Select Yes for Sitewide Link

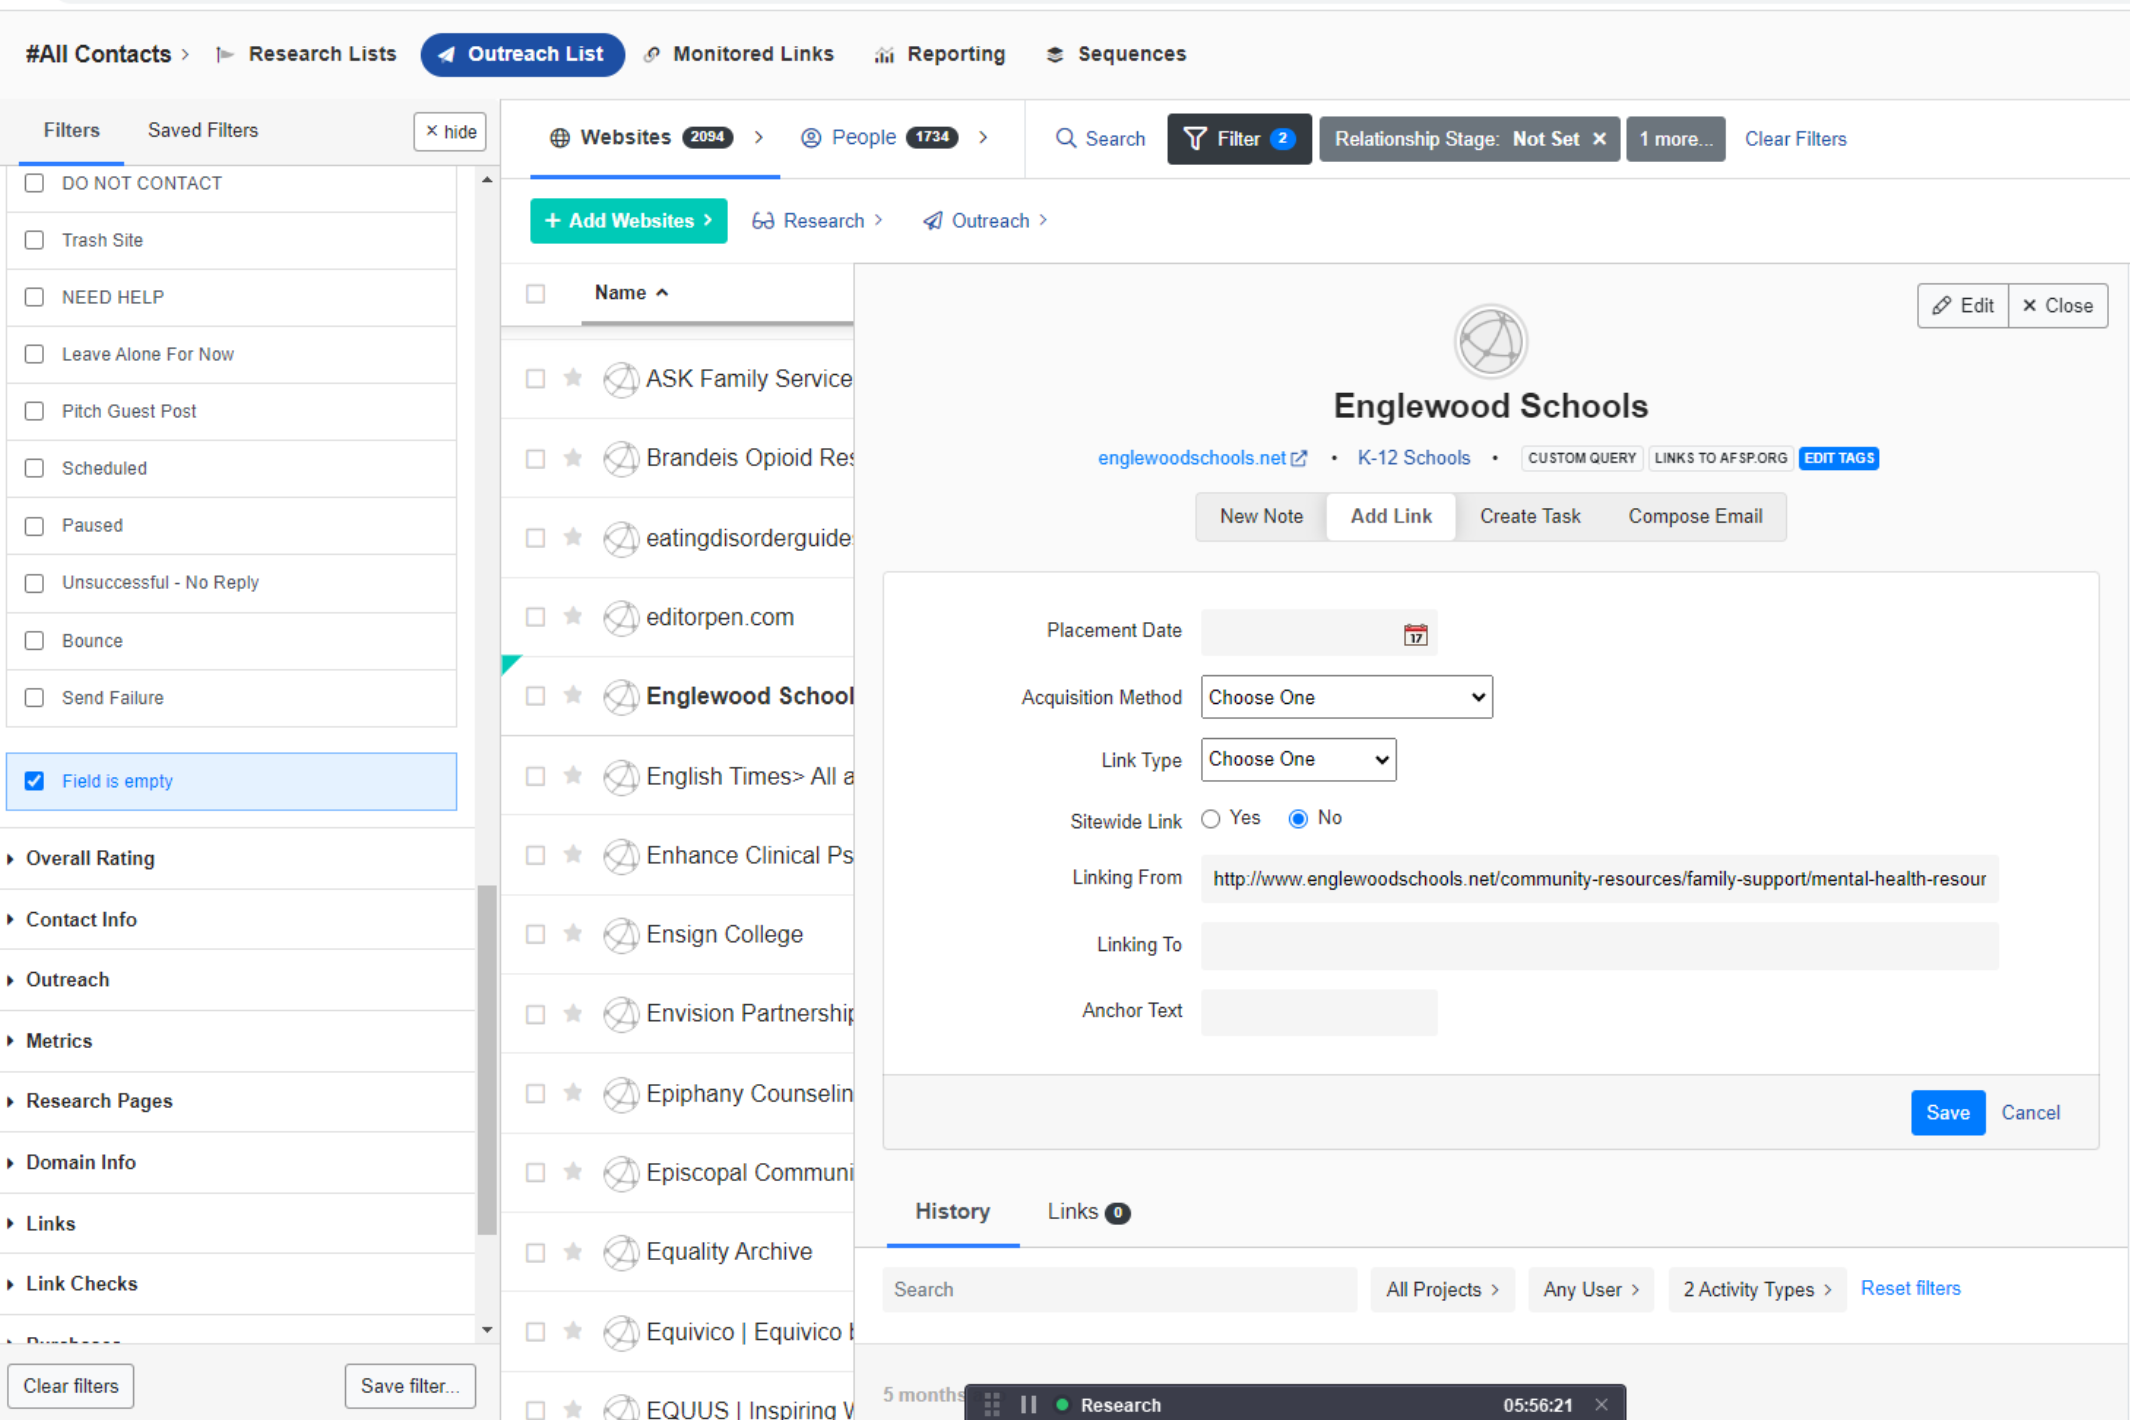point(1211,819)
